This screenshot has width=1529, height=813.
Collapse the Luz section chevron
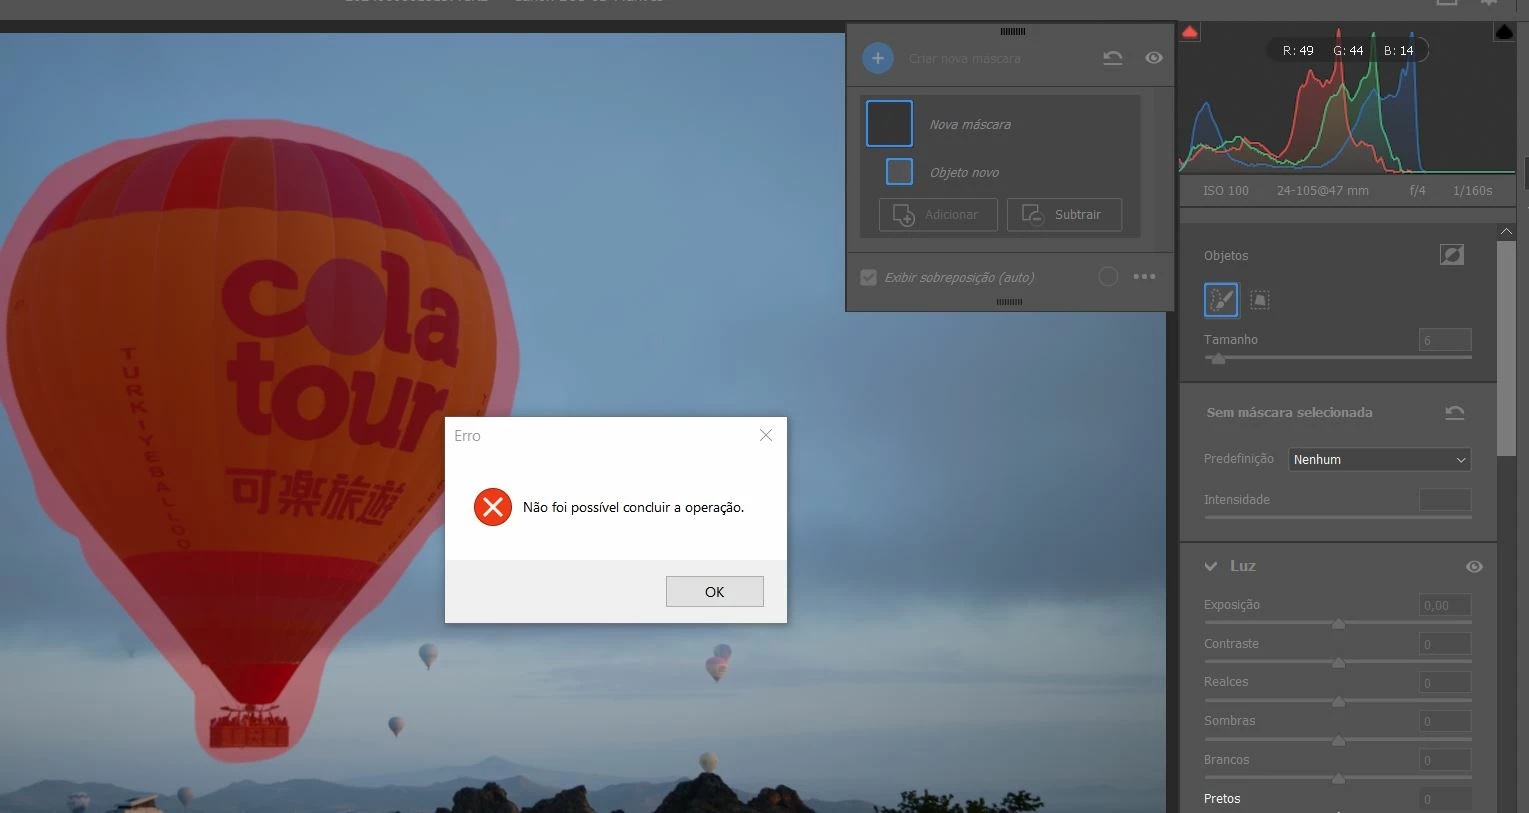[x=1211, y=566]
